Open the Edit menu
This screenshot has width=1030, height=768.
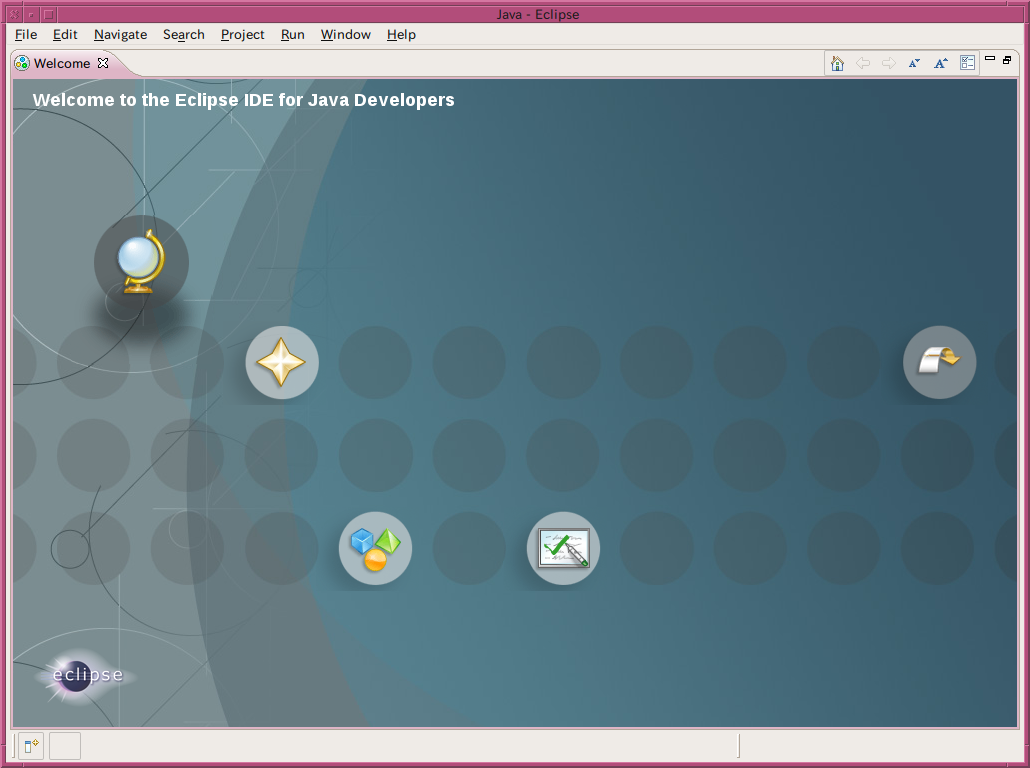(65, 35)
